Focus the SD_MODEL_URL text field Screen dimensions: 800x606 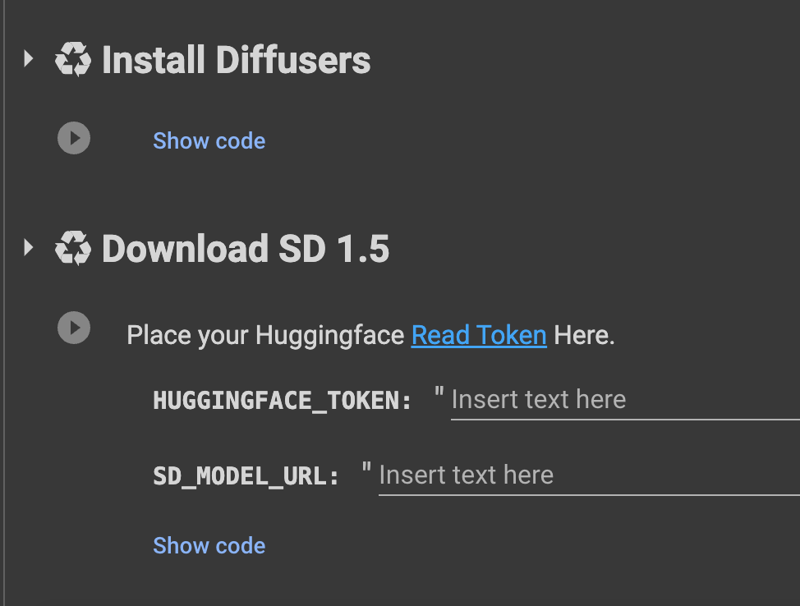tap(589, 476)
